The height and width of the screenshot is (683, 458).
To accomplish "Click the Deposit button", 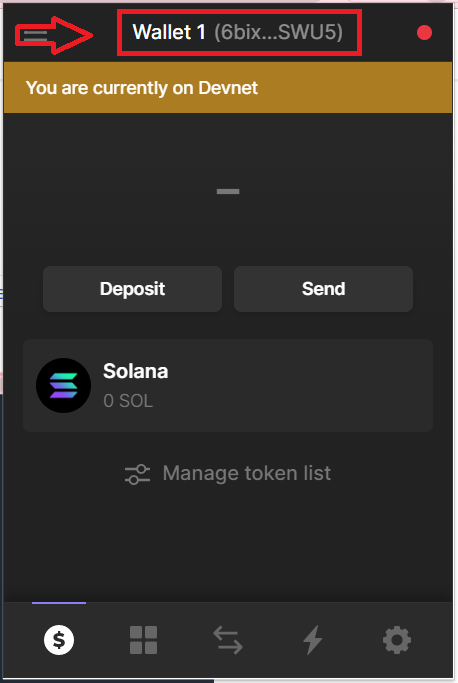I will click(x=132, y=289).
